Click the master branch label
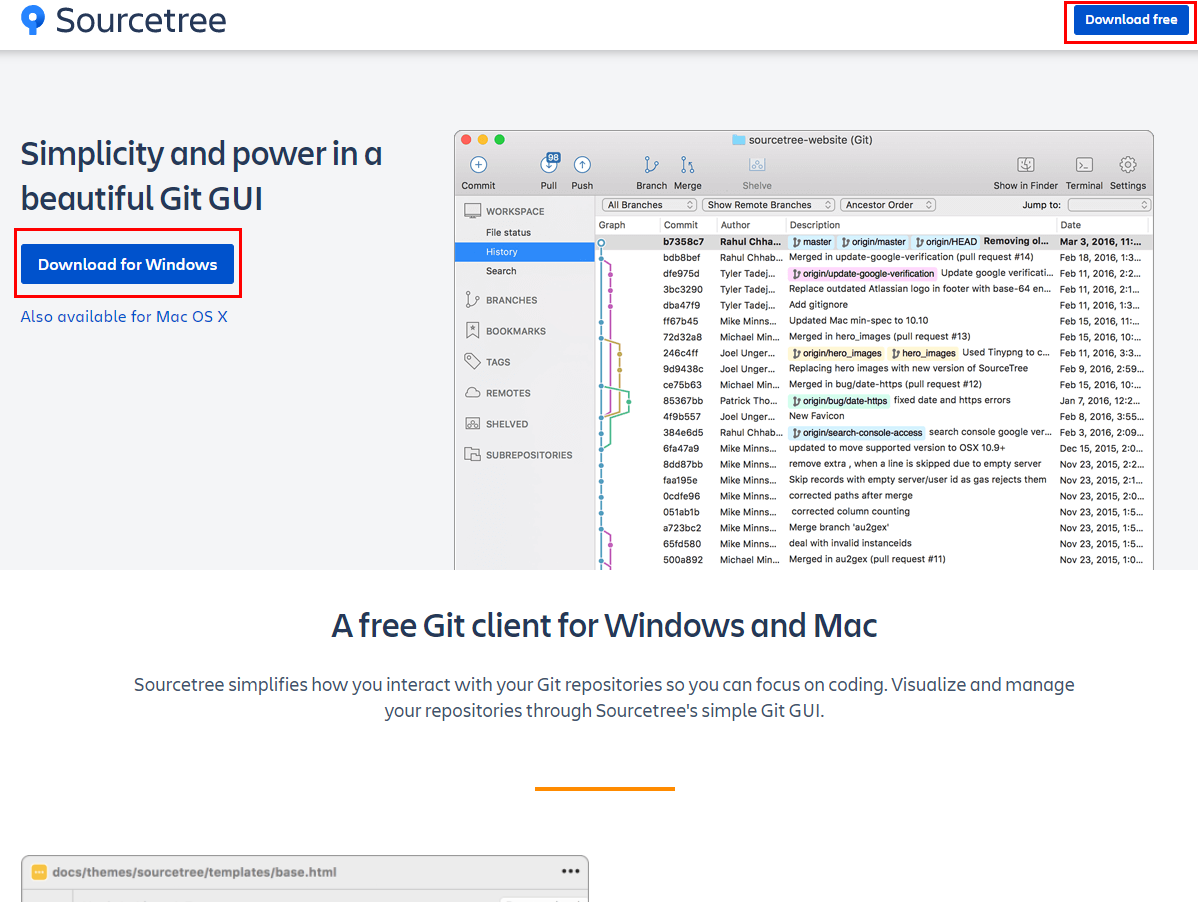Image resolution: width=1198 pixels, height=902 pixels. (811, 242)
